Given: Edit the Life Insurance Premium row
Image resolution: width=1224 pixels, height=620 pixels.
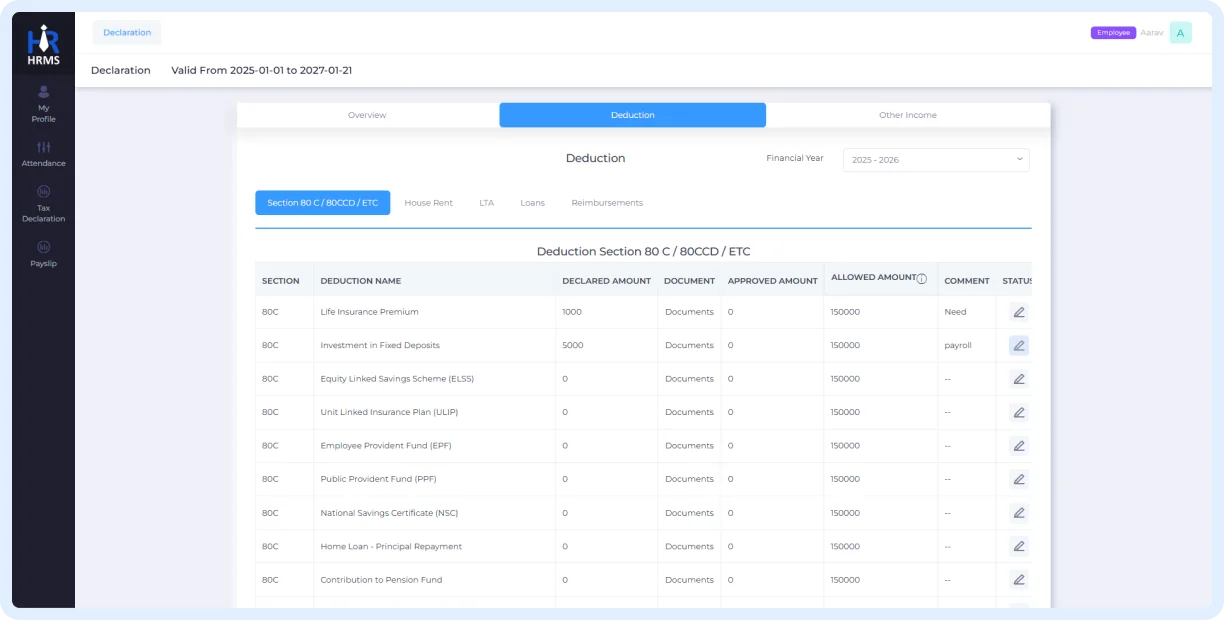Looking at the screenshot, I should [1018, 312].
